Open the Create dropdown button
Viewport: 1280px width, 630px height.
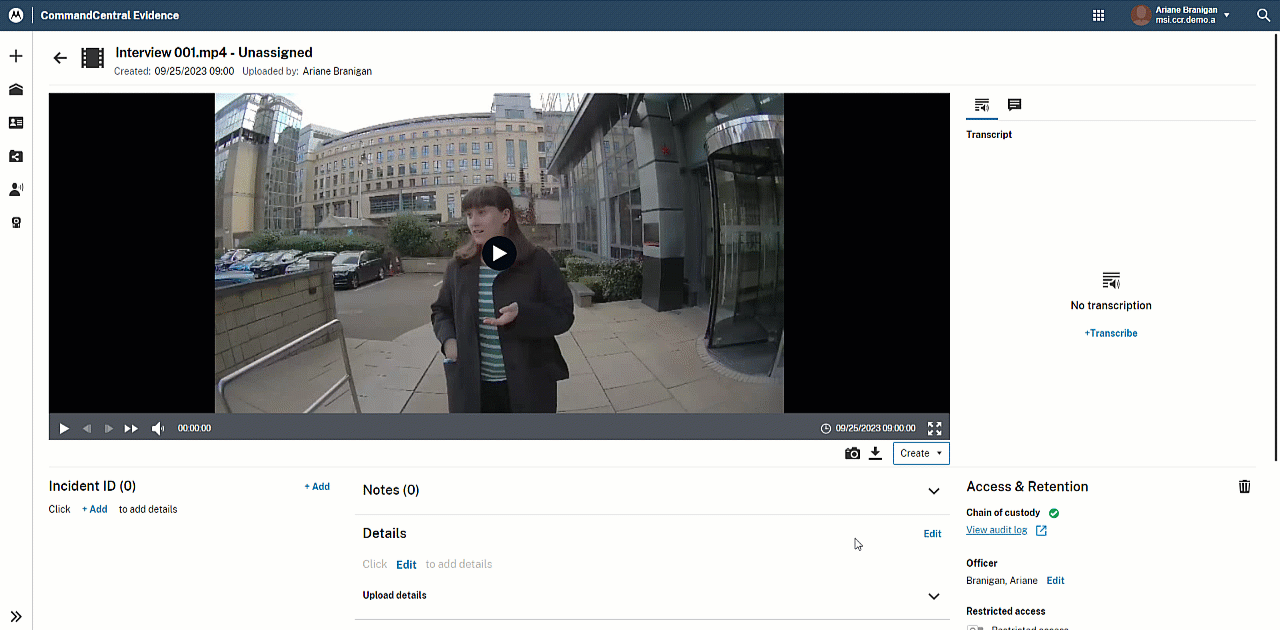coord(920,454)
